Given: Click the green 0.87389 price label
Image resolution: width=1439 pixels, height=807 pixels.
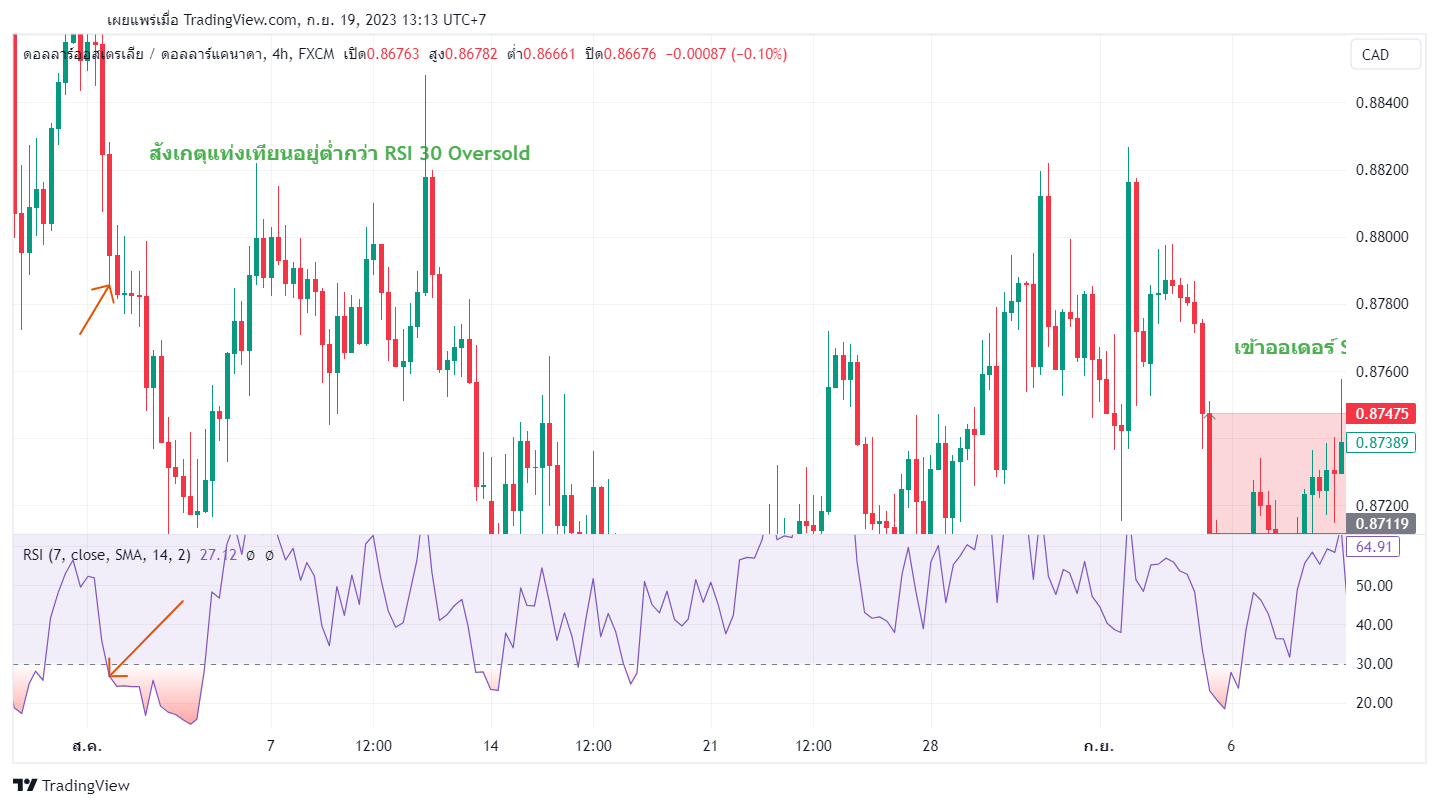Looking at the screenshot, I should pyautogui.click(x=1381, y=442).
